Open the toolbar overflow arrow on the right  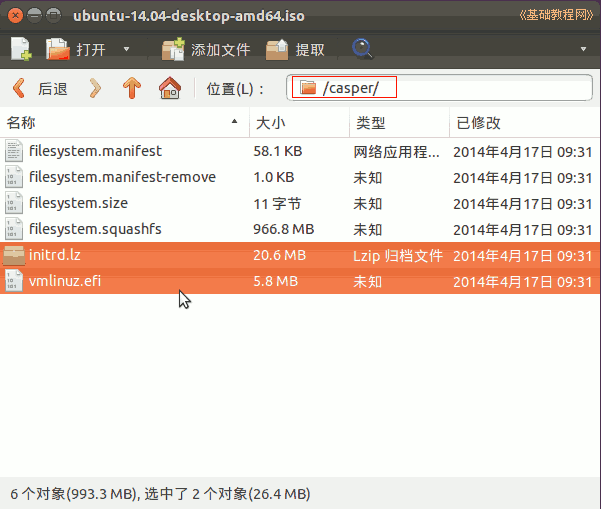(583, 49)
